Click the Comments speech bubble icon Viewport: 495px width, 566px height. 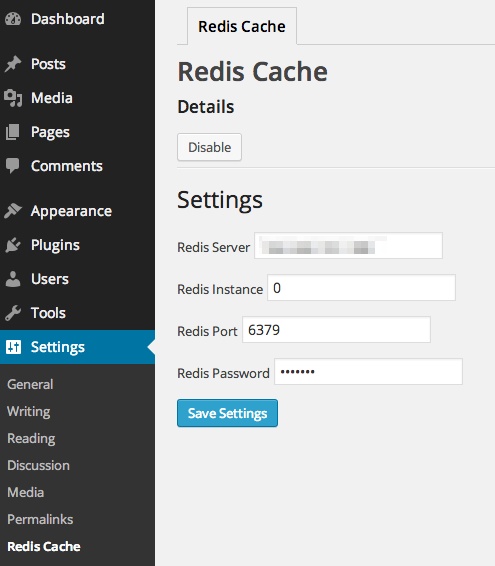[x=13, y=166]
